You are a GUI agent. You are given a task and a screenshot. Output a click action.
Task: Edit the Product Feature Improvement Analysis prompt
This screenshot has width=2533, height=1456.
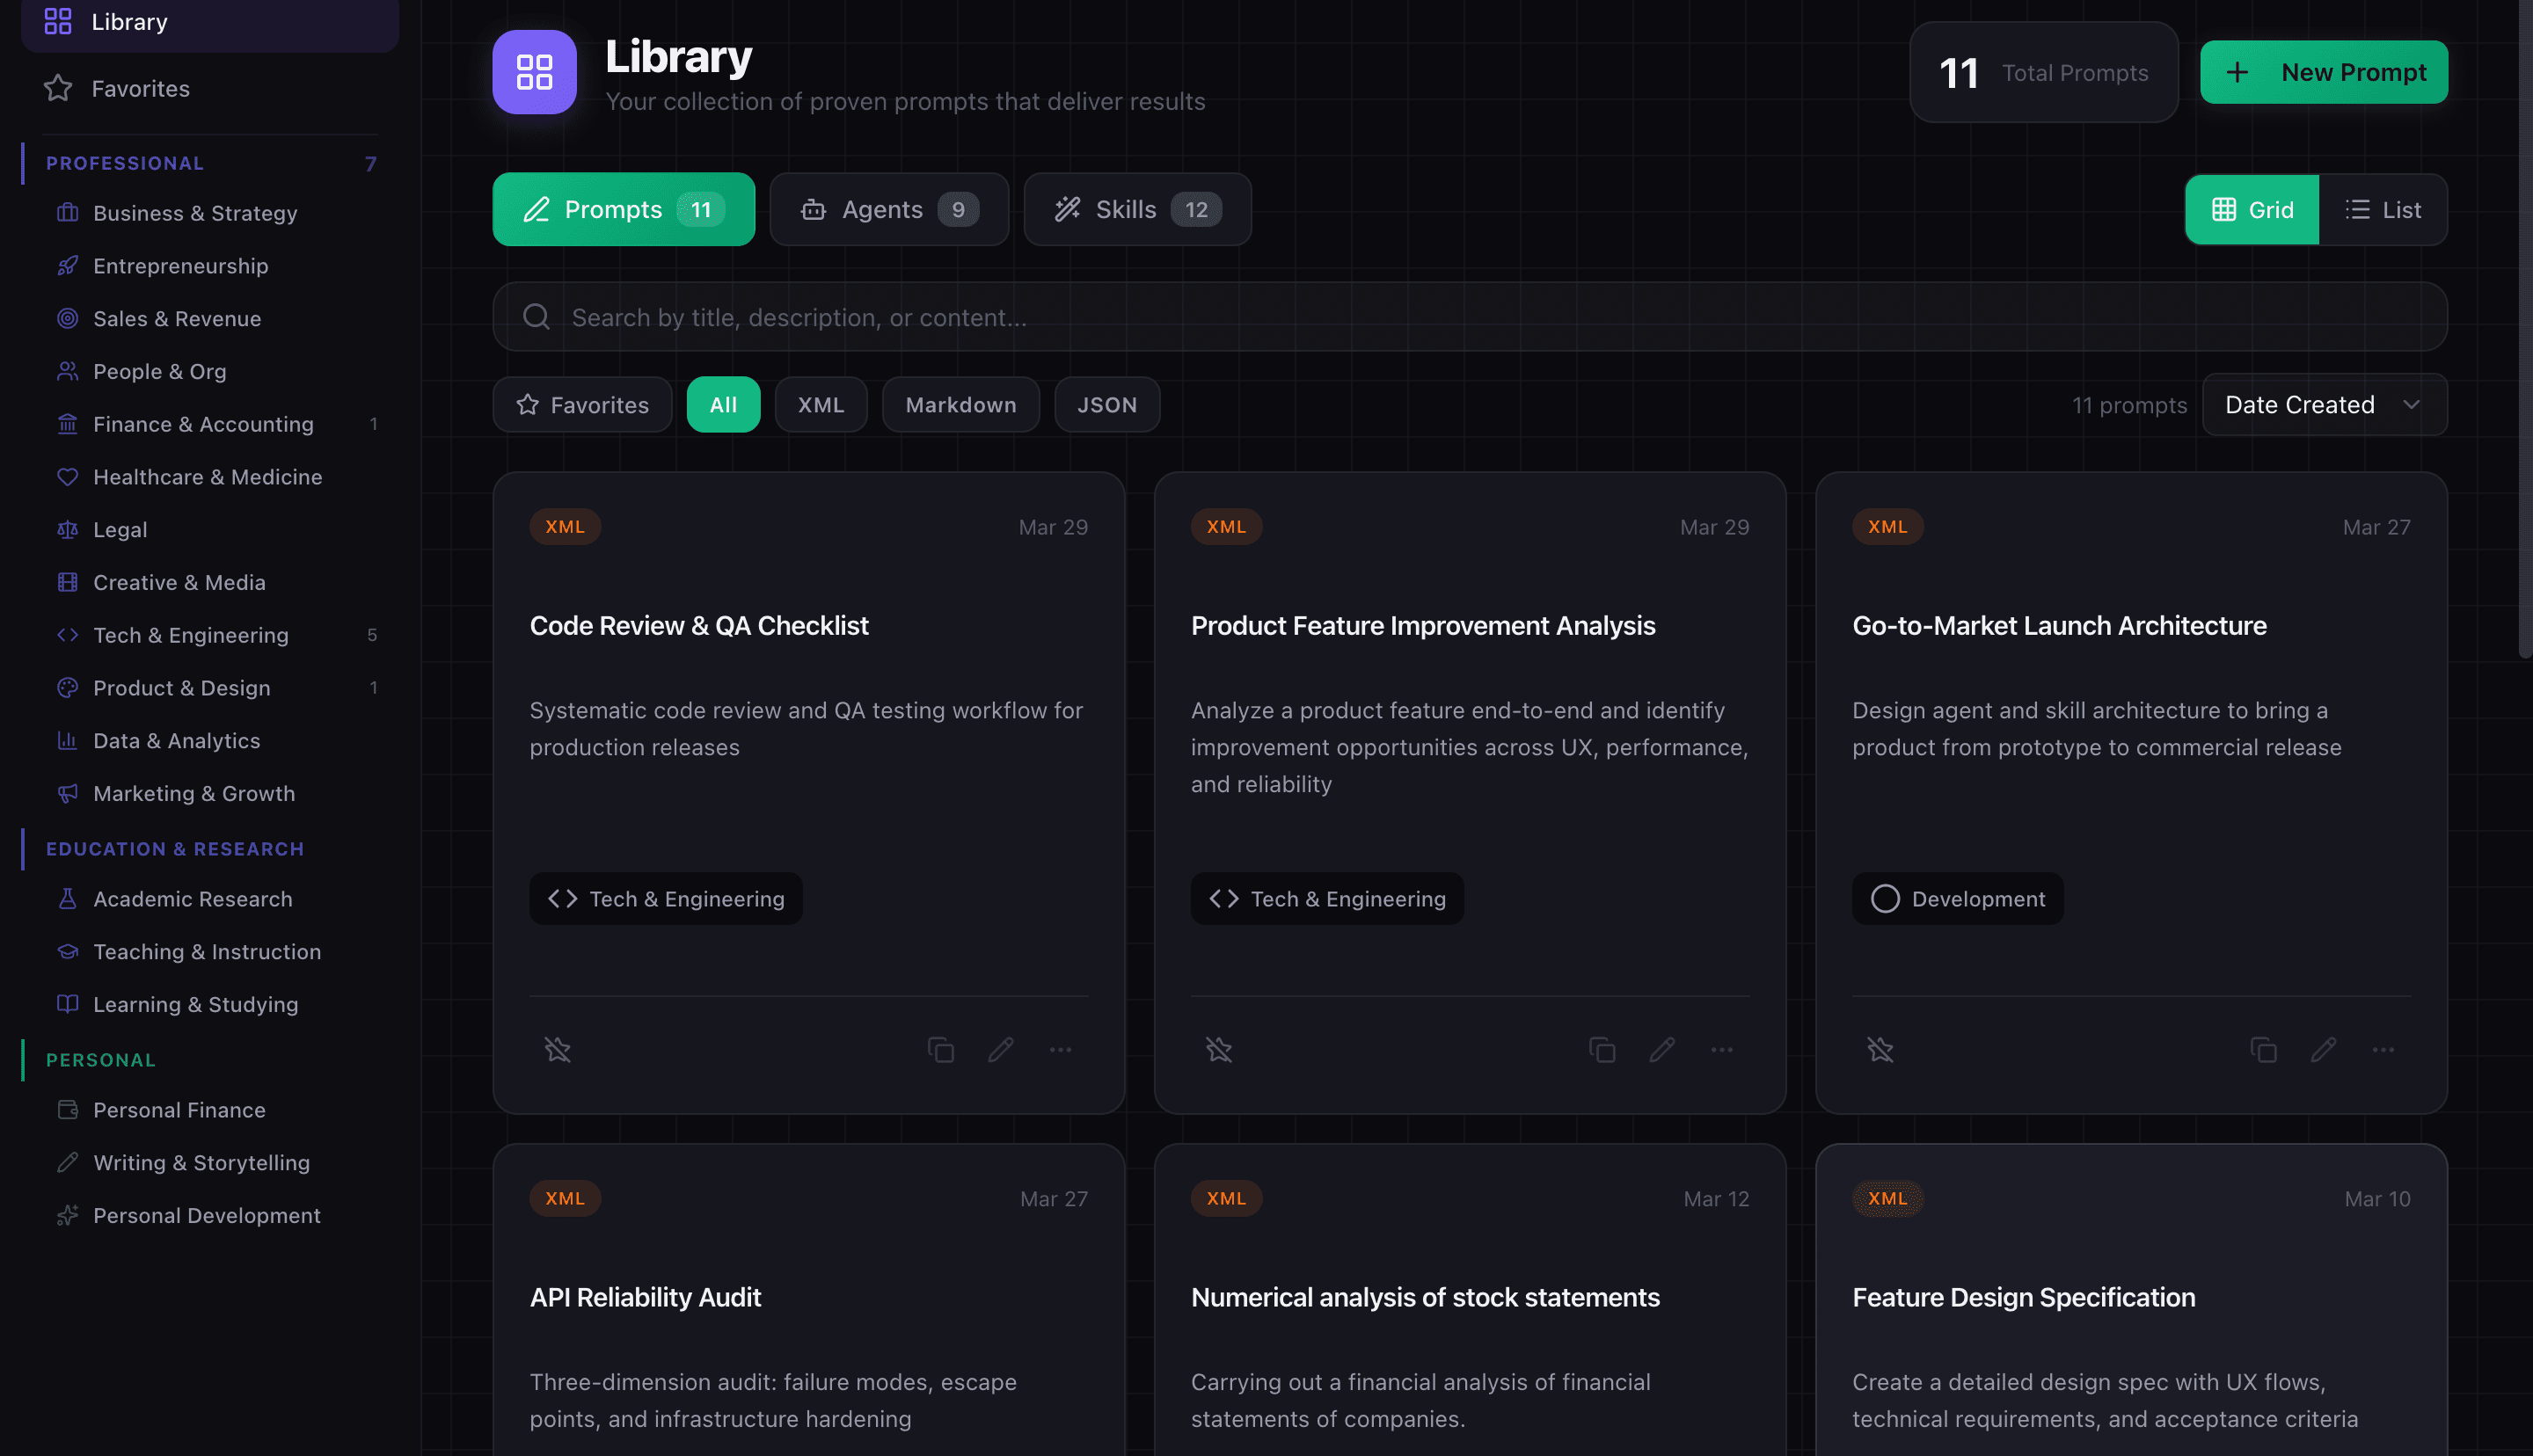[1661, 1049]
